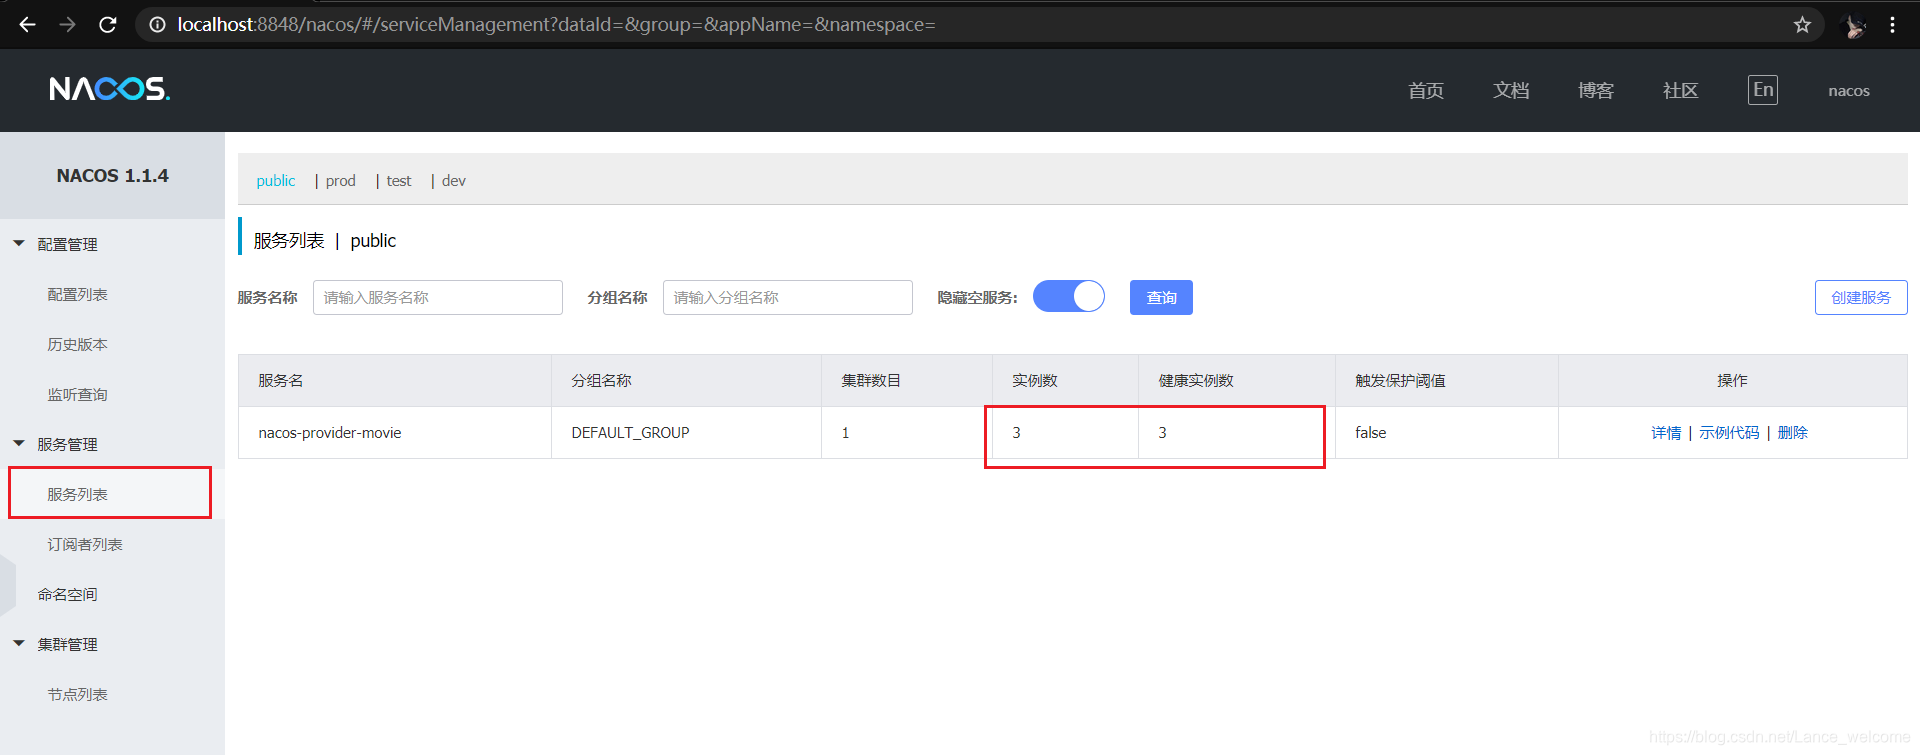
Task: Open 订阅者列表 in sidebar
Action: click(85, 544)
